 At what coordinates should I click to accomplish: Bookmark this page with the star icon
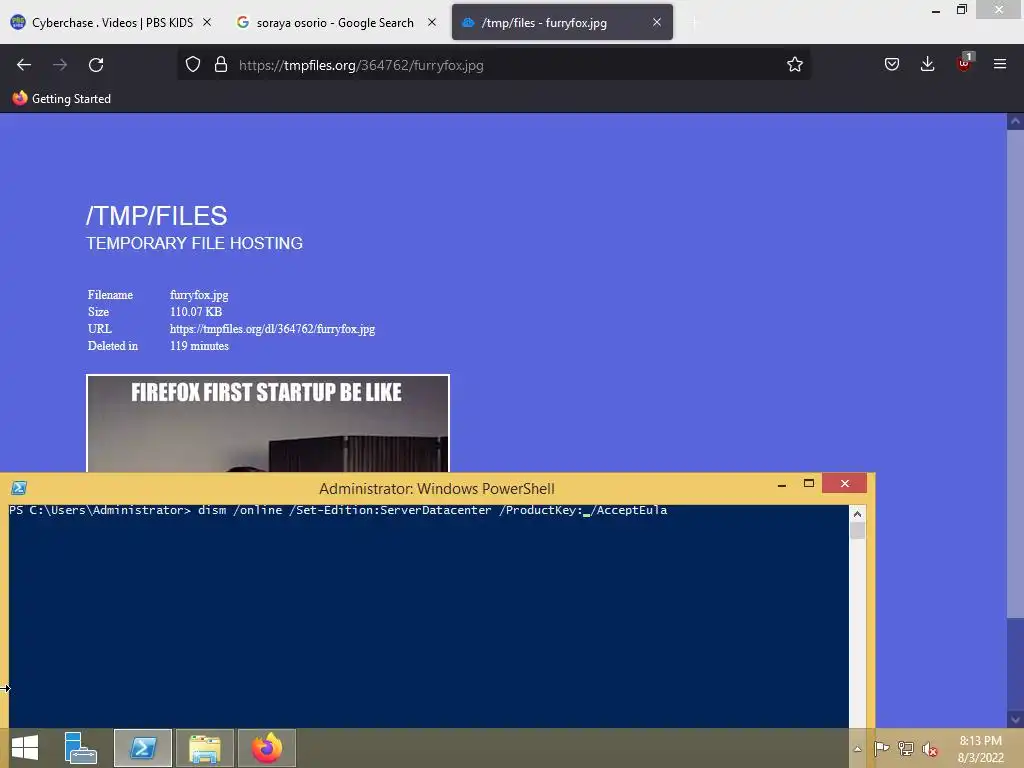(795, 64)
